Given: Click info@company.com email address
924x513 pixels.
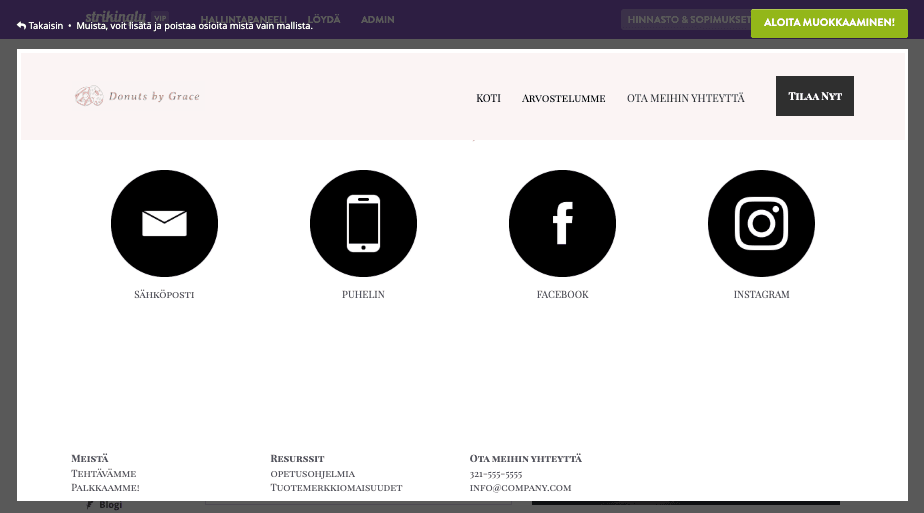Looking at the screenshot, I should [520, 488].
